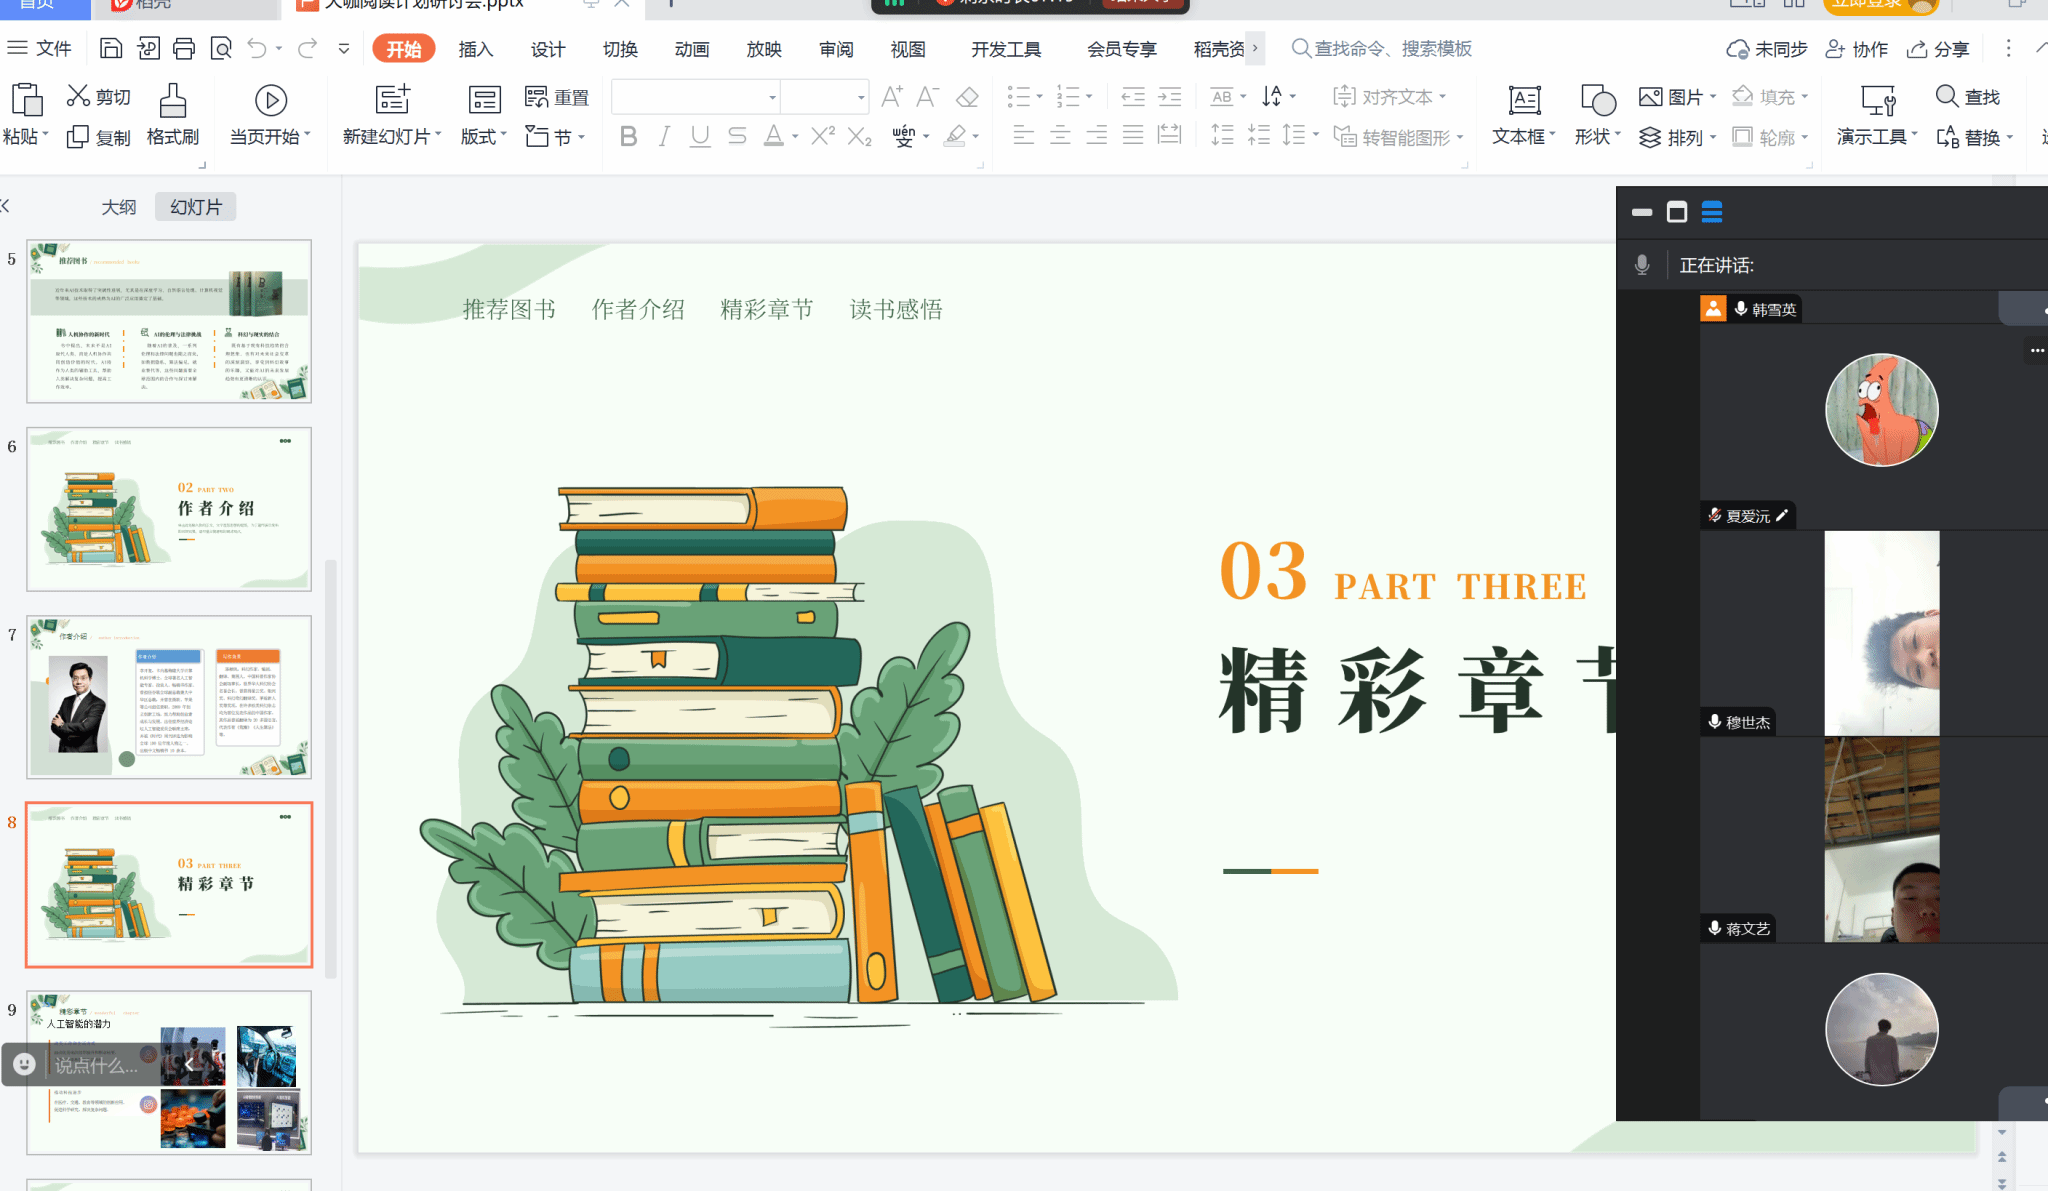The image size is (2048, 1191).
Task: Click the text highlight color button
Action: click(956, 136)
